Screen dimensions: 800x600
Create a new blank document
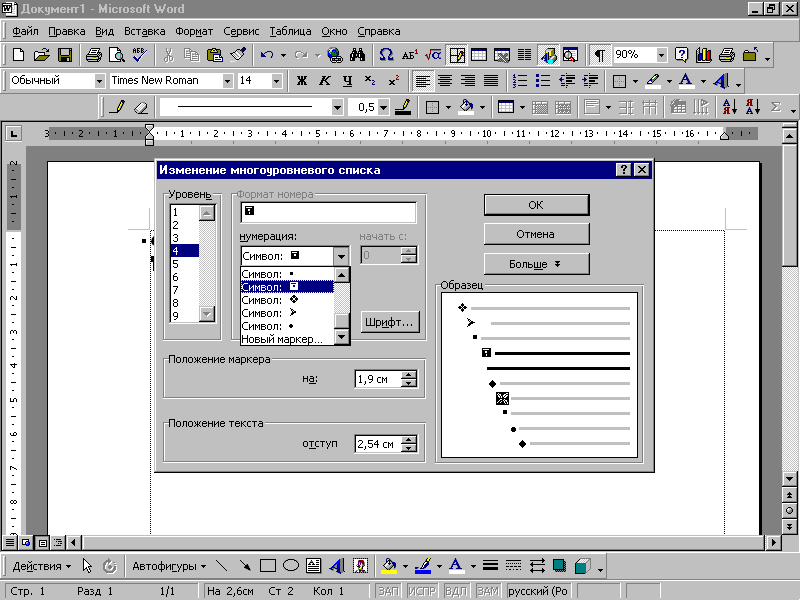pos(18,55)
